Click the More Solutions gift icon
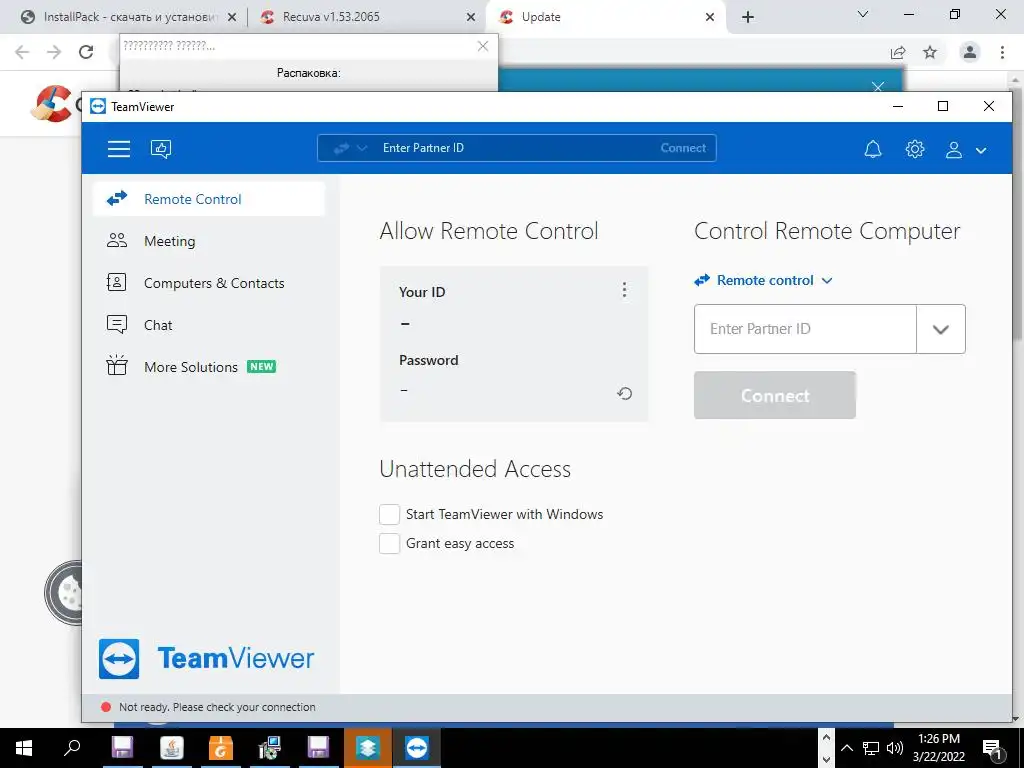The image size is (1024, 768). click(117, 365)
